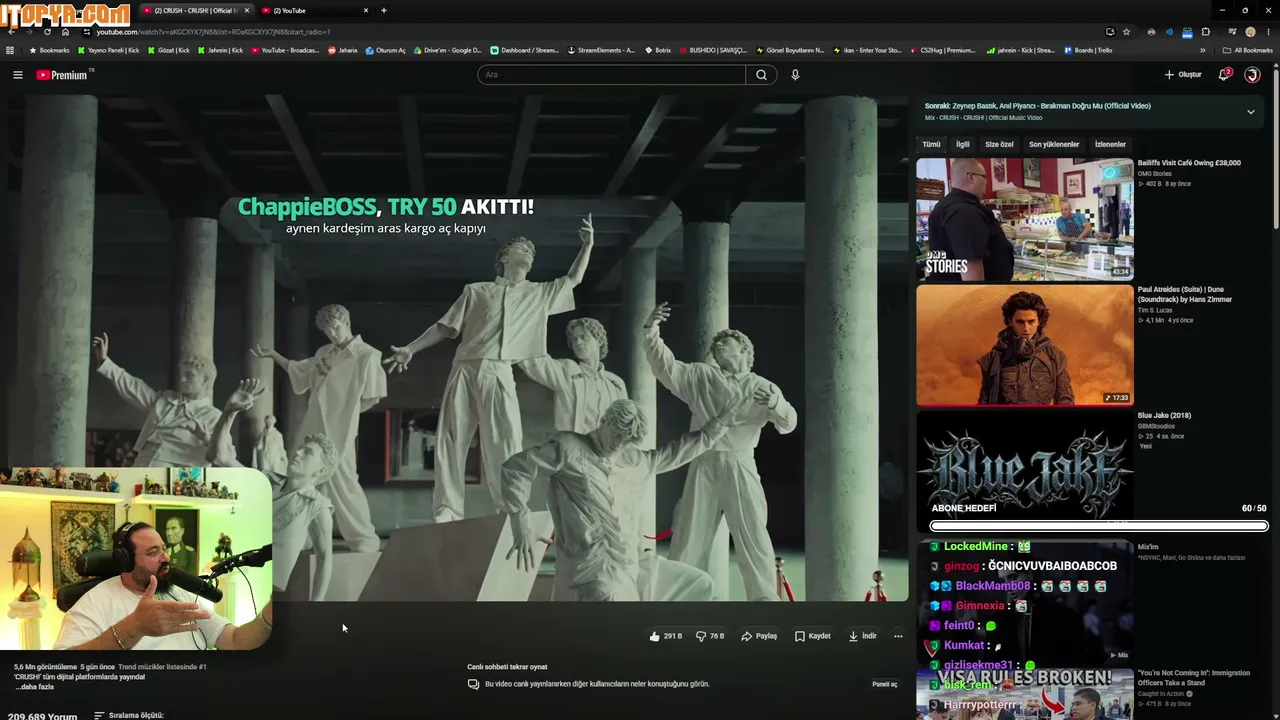Click the 'Blue Jake (2018)' video title

tap(1164, 415)
